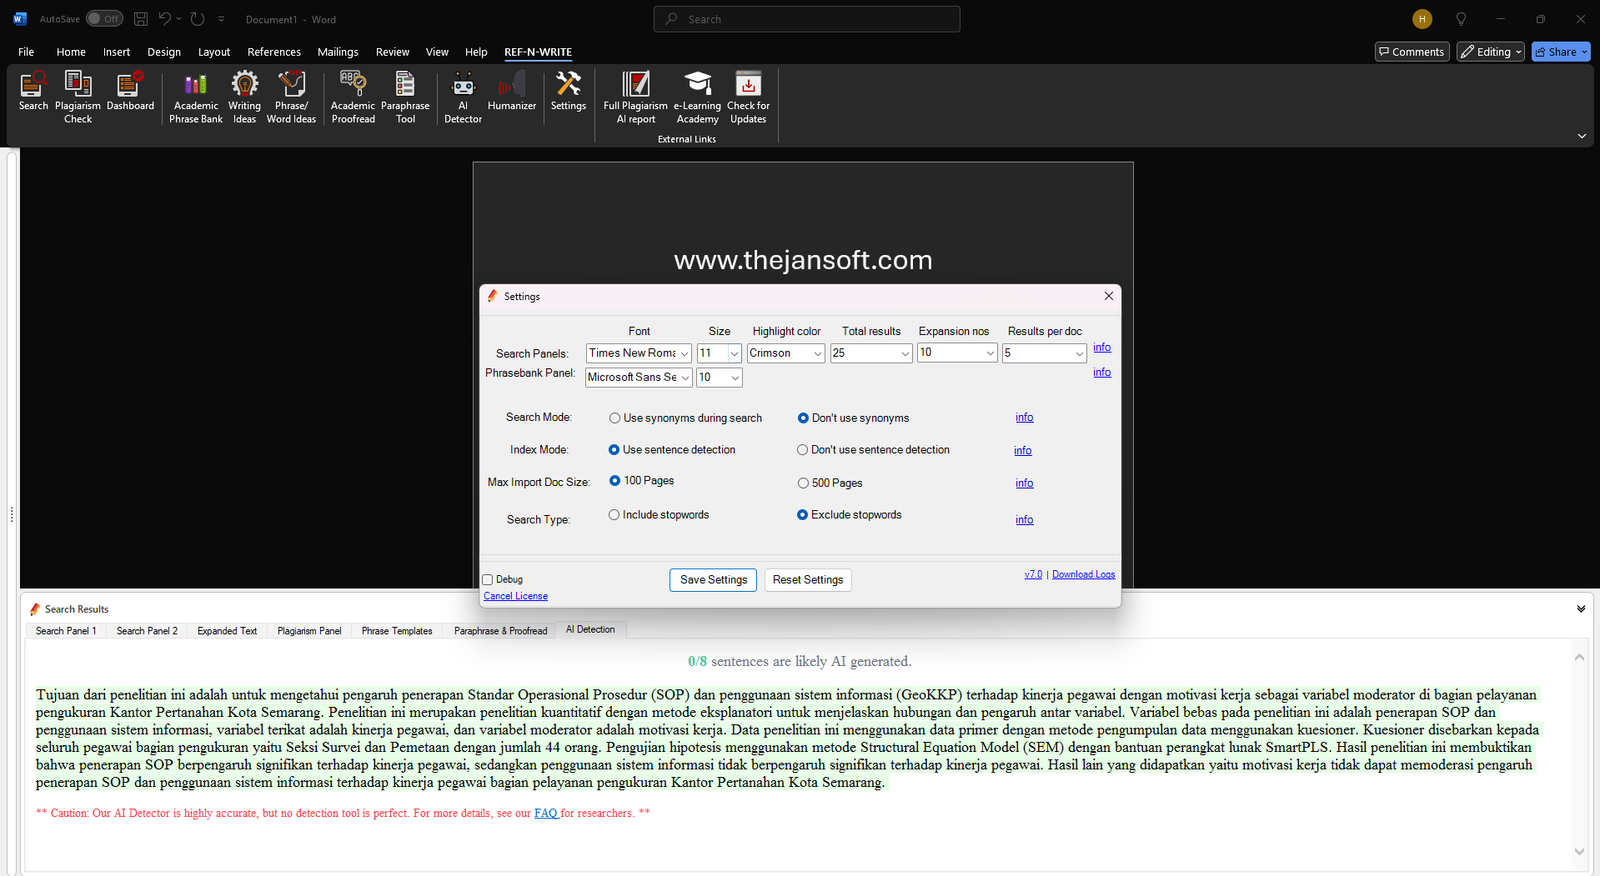Collapse the ribbon chevron

coord(1582,136)
